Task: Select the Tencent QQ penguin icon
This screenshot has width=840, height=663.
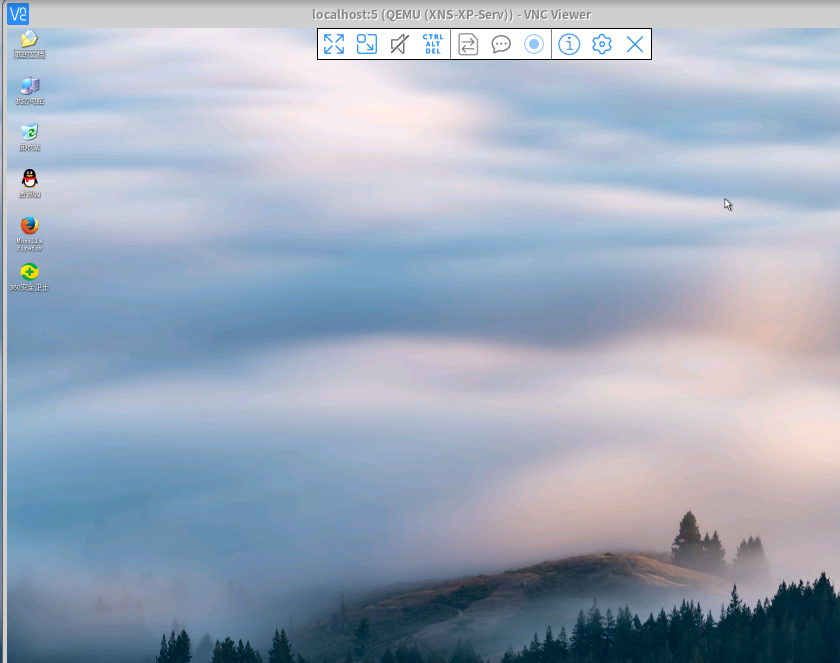Action: pyautogui.click(x=29, y=179)
